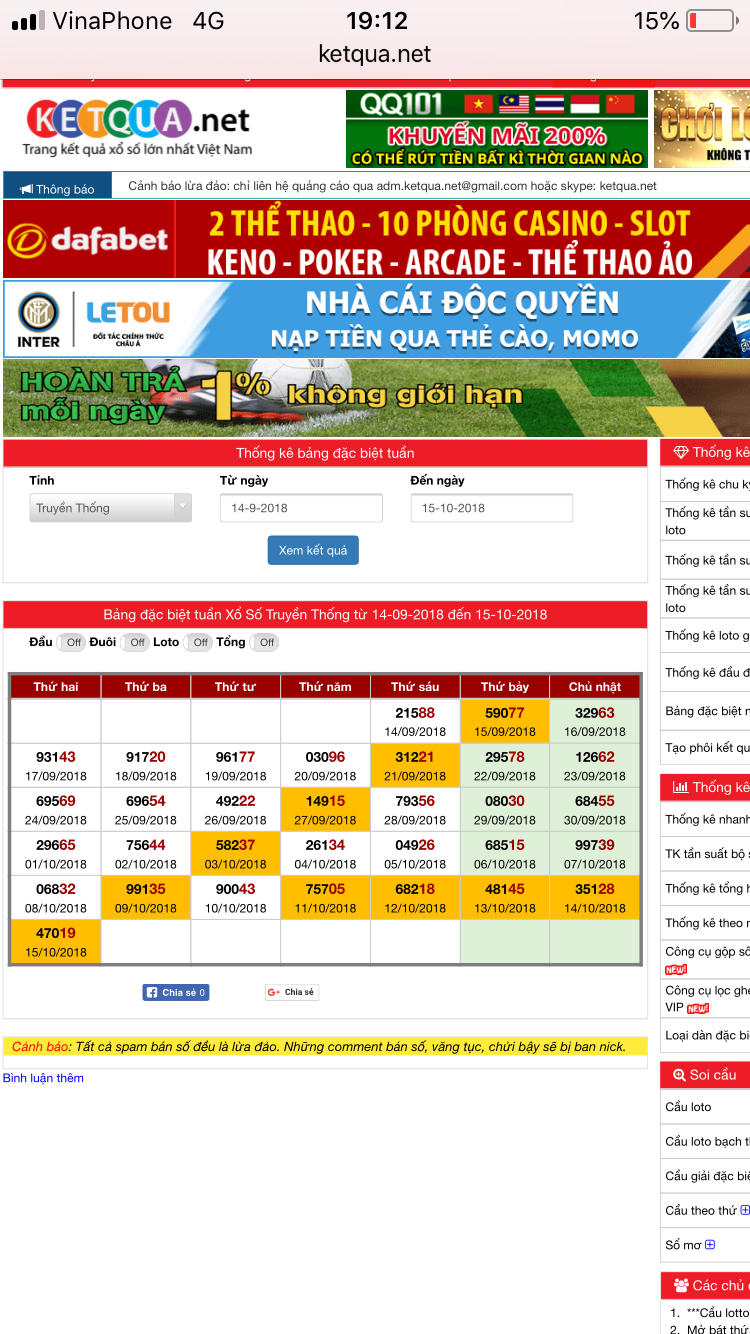Select result 99739 on 07/10/2018
The height and width of the screenshot is (1334, 750).
click(x=595, y=853)
